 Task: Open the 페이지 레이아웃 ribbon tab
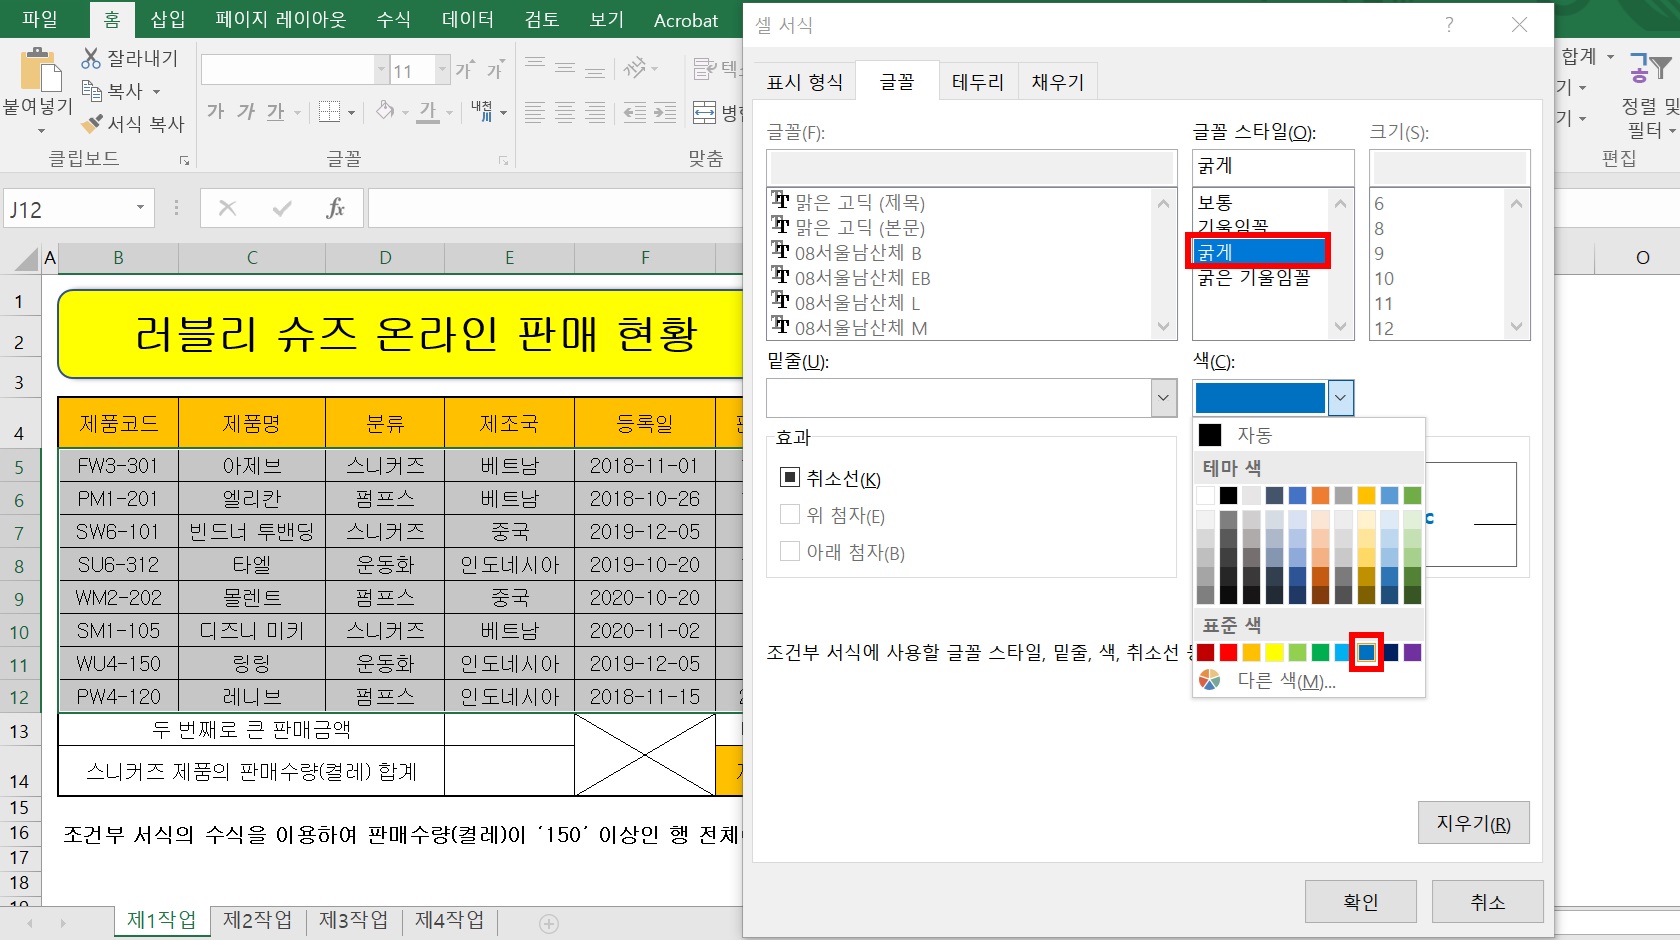click(x=281, y=19)
